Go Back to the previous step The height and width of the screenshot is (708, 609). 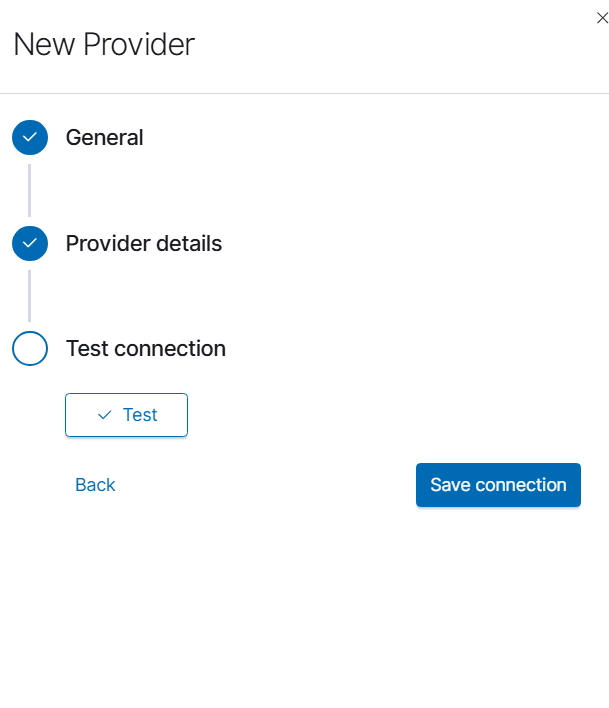[x=95, y=485]
